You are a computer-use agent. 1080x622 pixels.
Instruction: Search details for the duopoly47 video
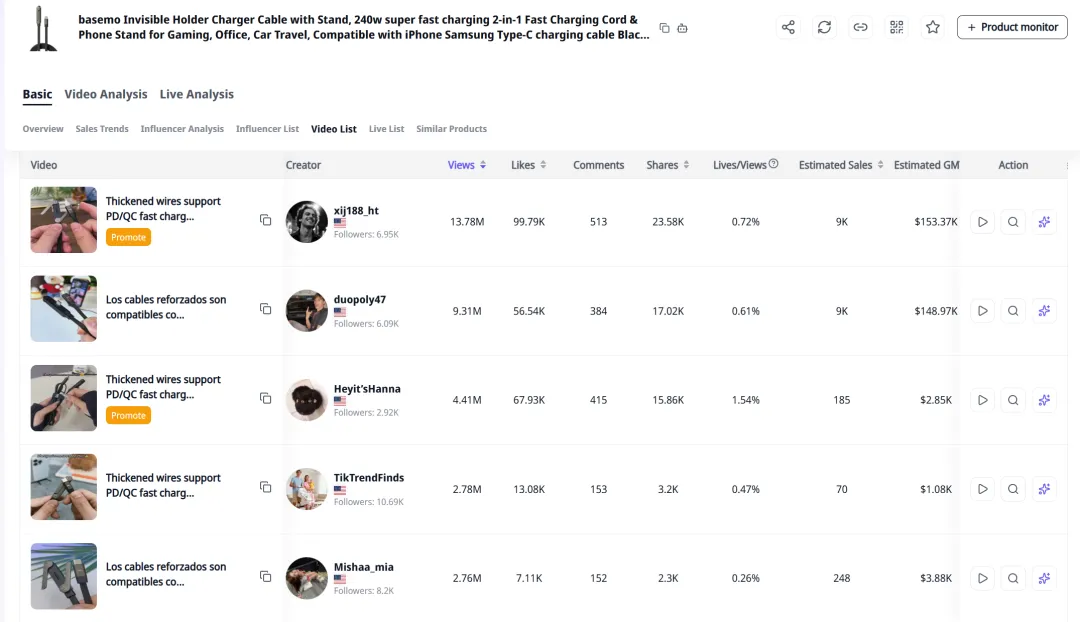[1013, 311]
